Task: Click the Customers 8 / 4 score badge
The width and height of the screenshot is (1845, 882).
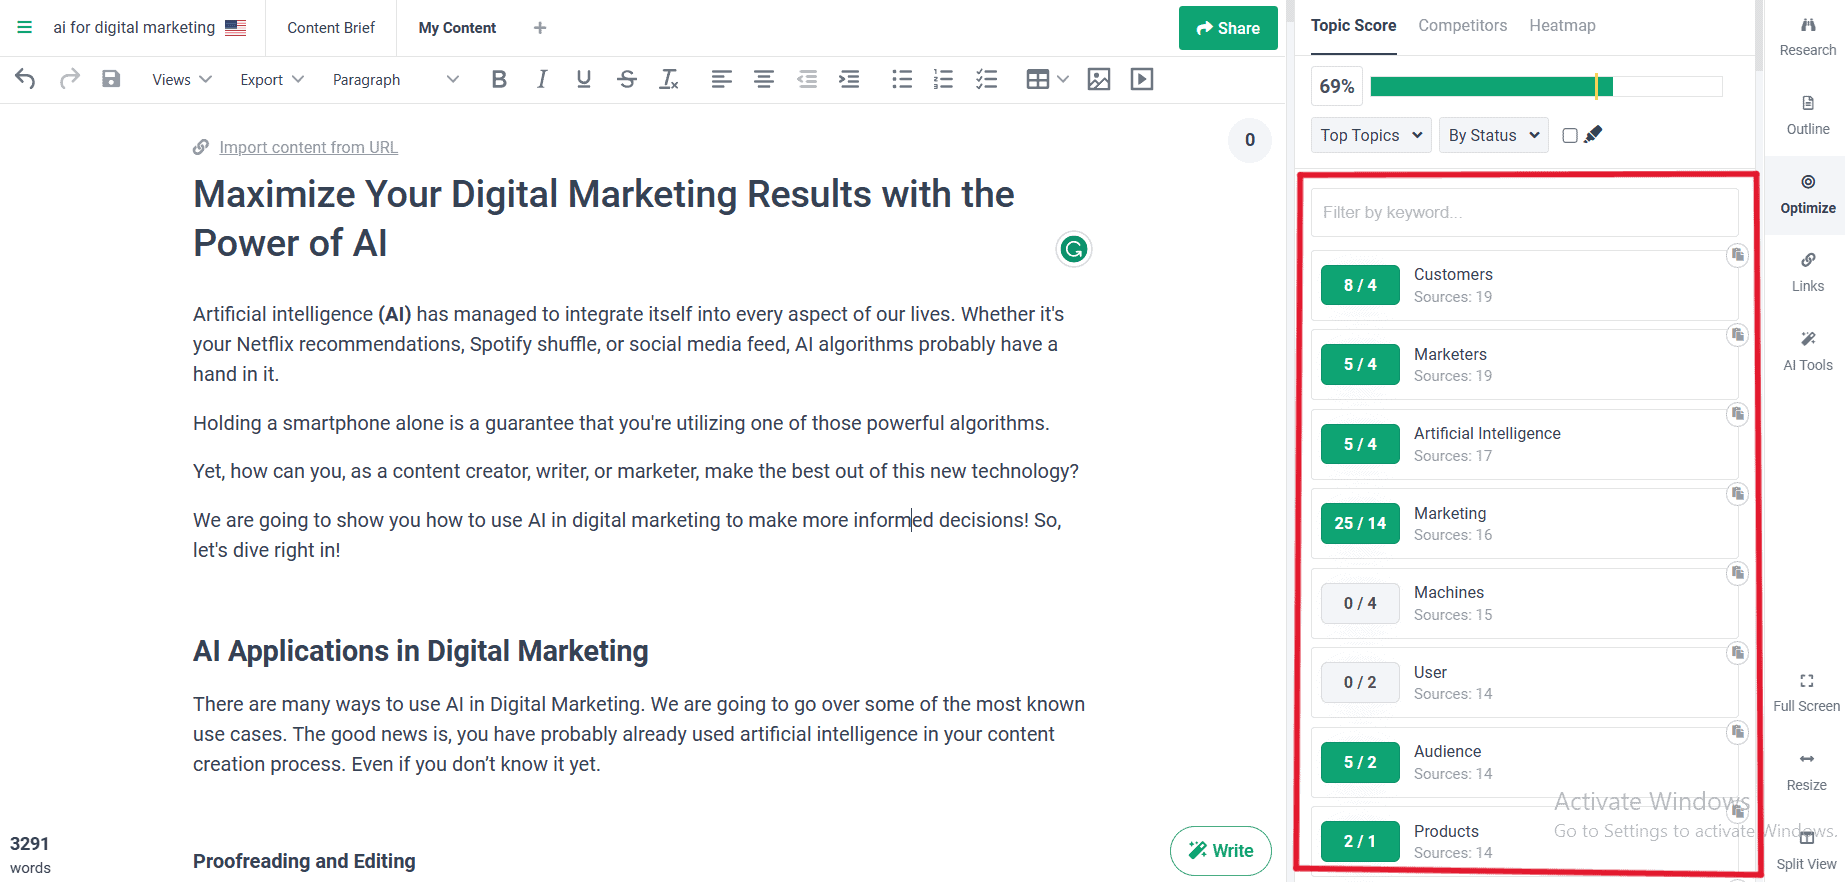Action: pyautogui.click(x=1360, y=285)
